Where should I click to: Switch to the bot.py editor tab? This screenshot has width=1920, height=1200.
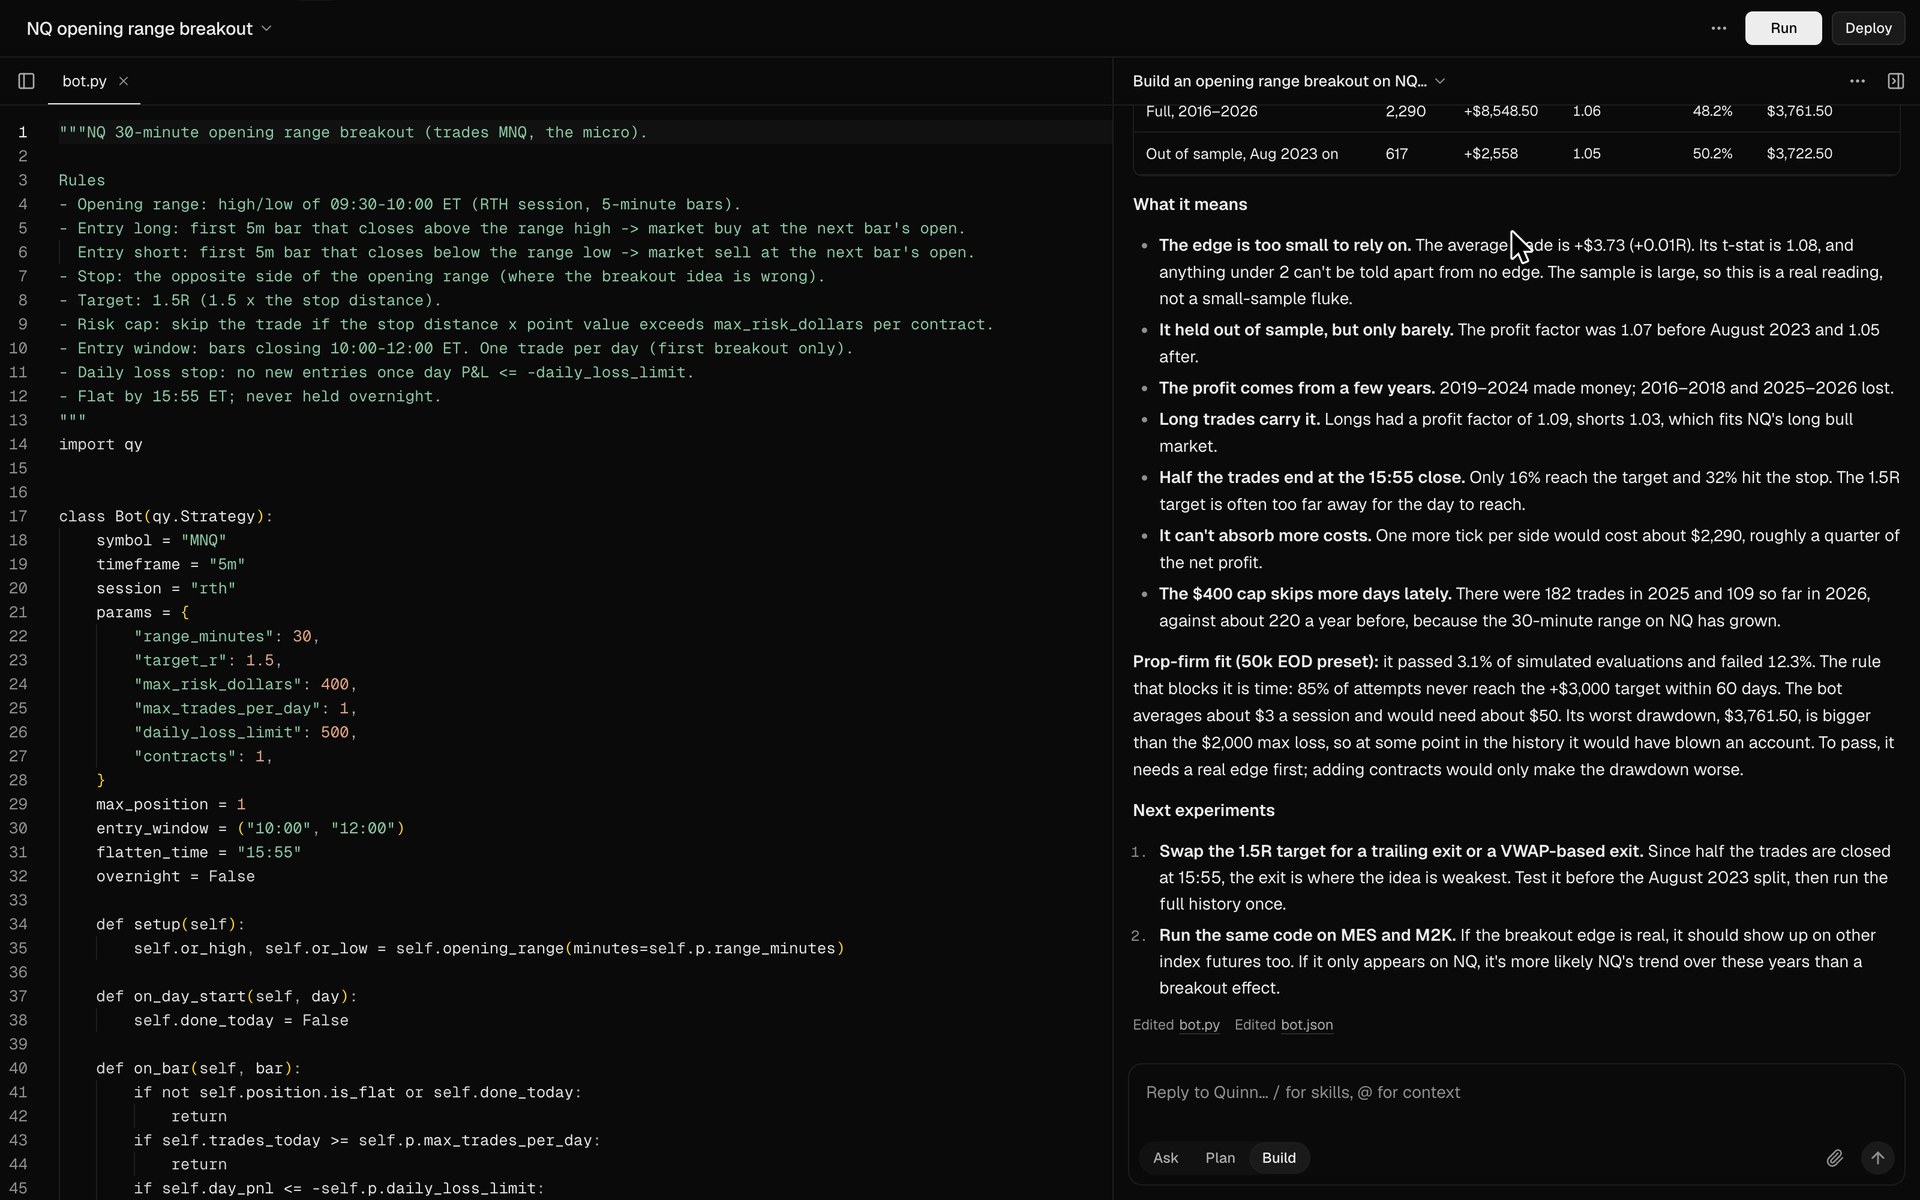(x=84, y=81)
